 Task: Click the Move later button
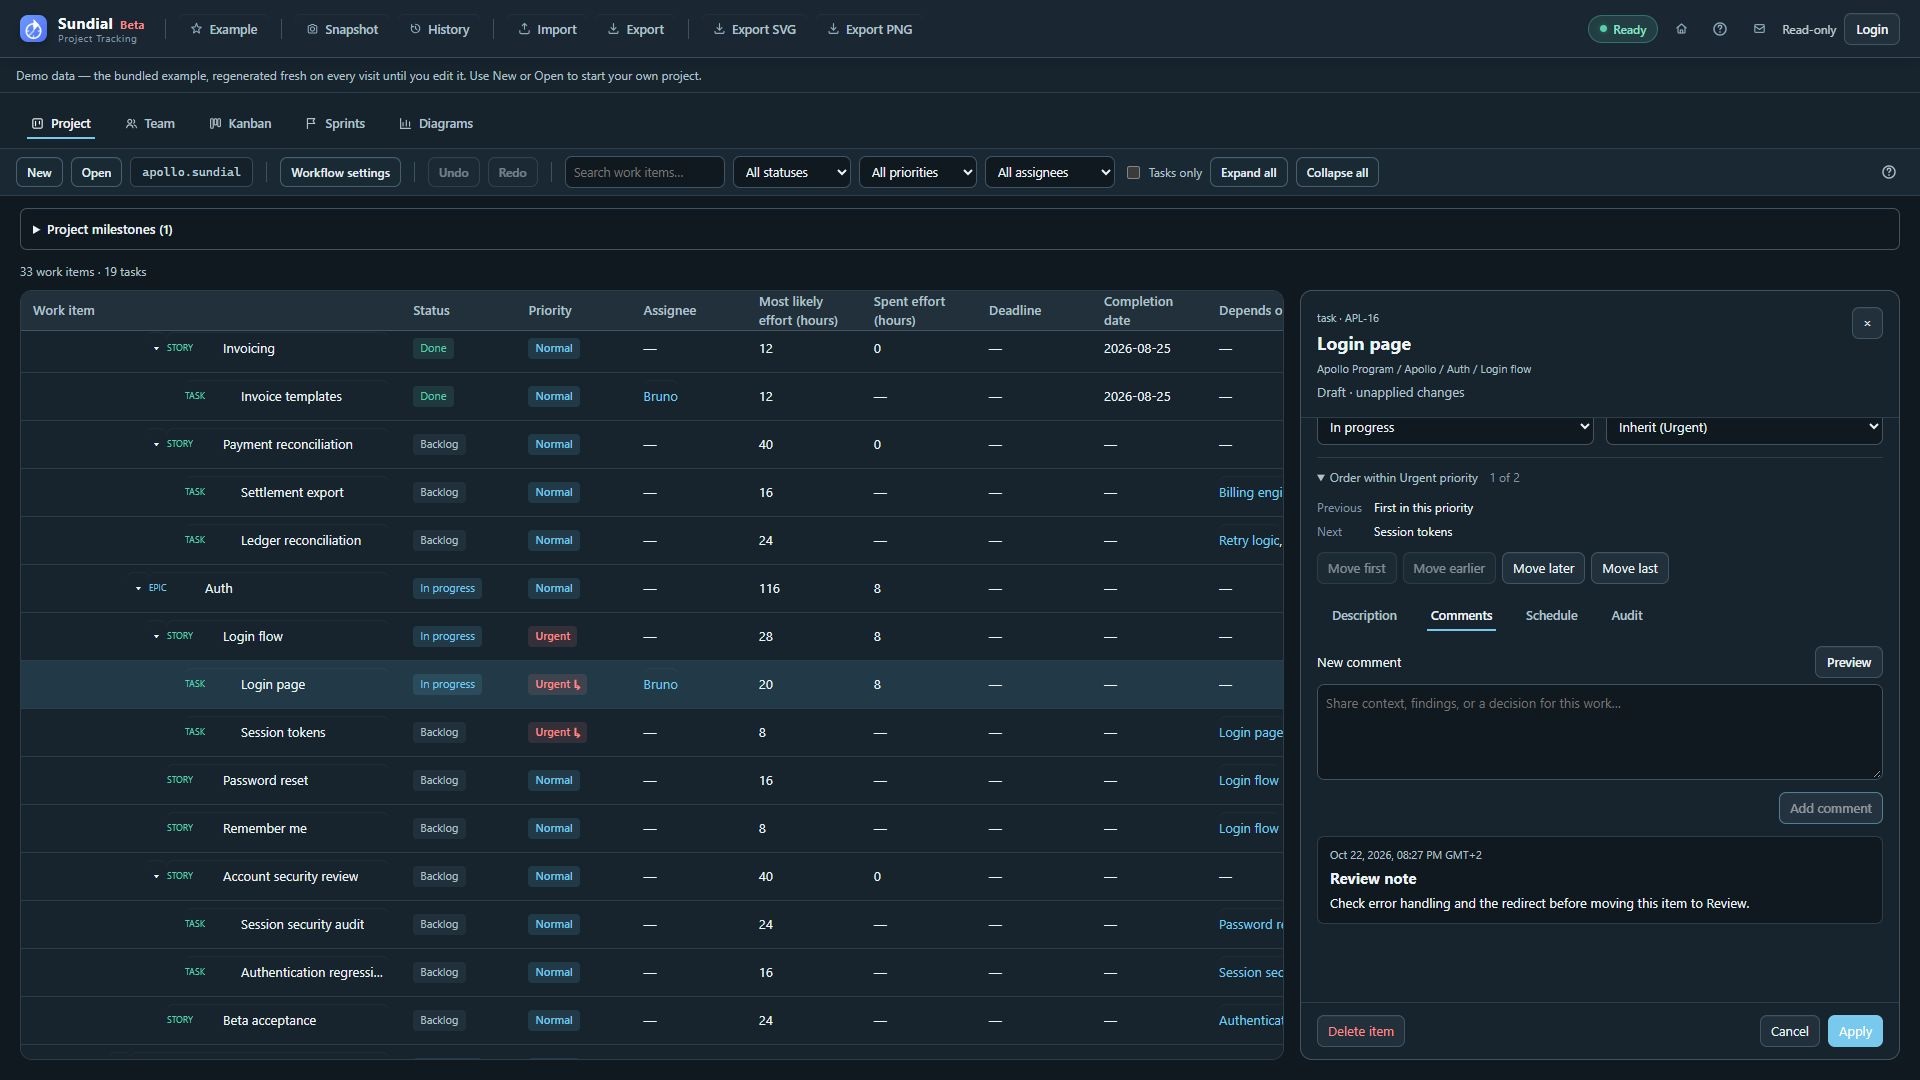pos(1543,568)
